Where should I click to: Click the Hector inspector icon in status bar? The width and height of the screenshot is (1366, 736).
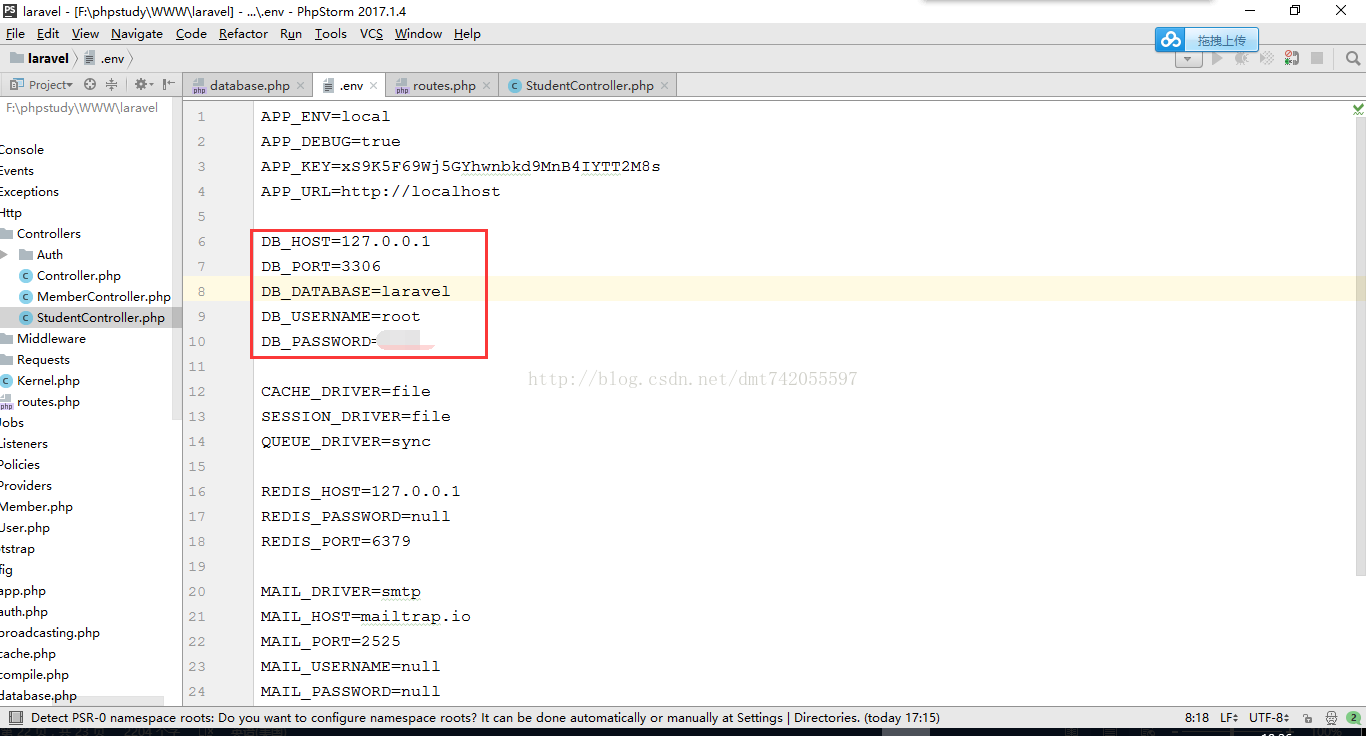(x=1331, y=718)
